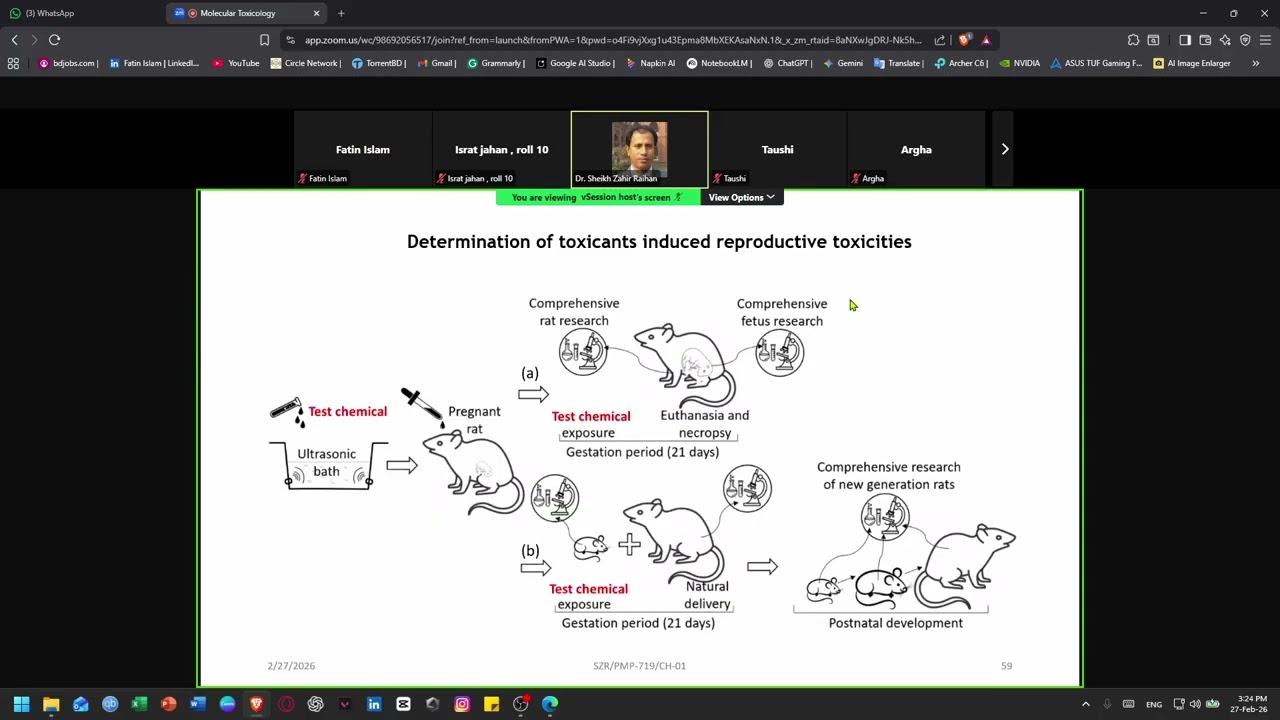Open OBS Studio from the taskbar

pyautogui.click(x=521, y=704)
